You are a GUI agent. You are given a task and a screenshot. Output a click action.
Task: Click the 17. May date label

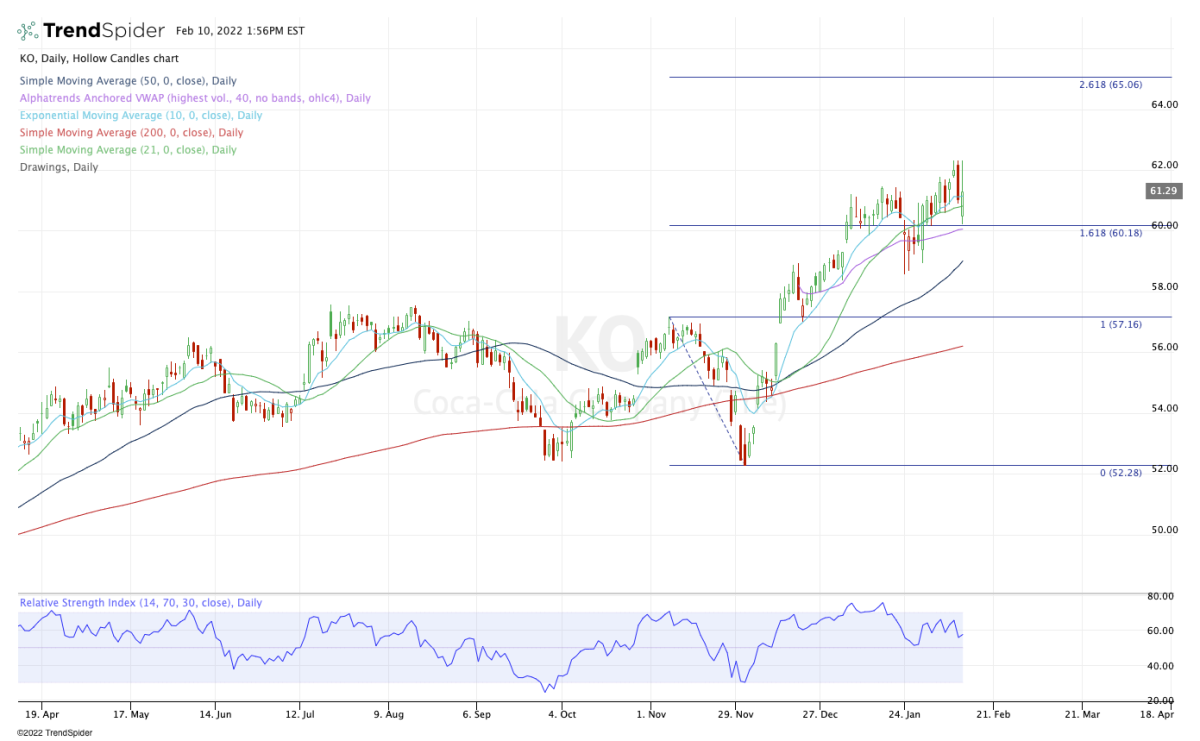(x=133, y=715)
